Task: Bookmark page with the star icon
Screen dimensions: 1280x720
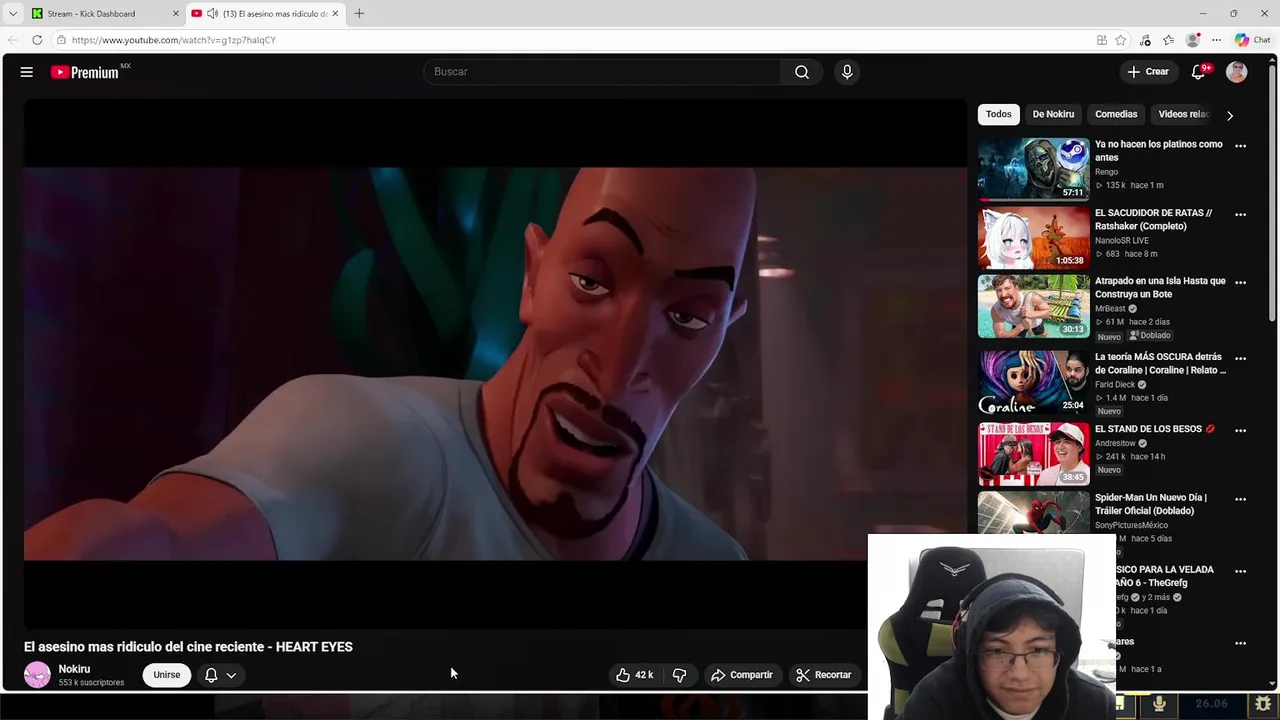Action: [x=1121, y=40]
